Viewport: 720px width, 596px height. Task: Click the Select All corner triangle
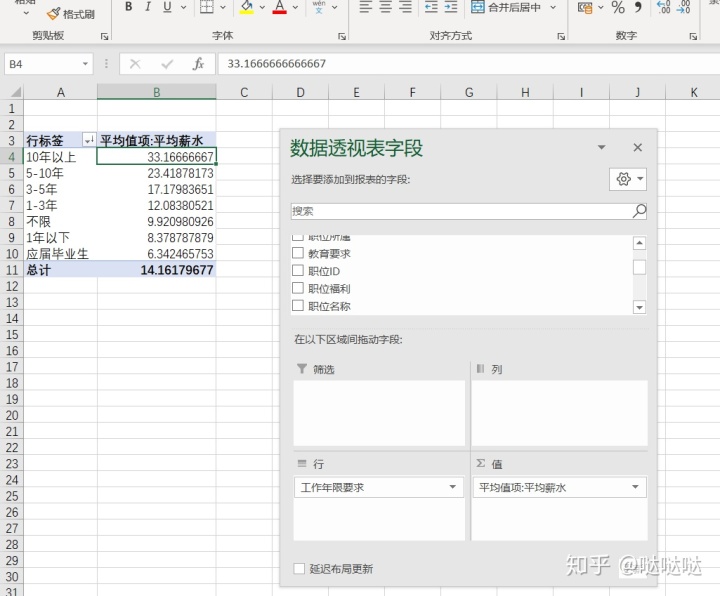[x=15, y=92]
